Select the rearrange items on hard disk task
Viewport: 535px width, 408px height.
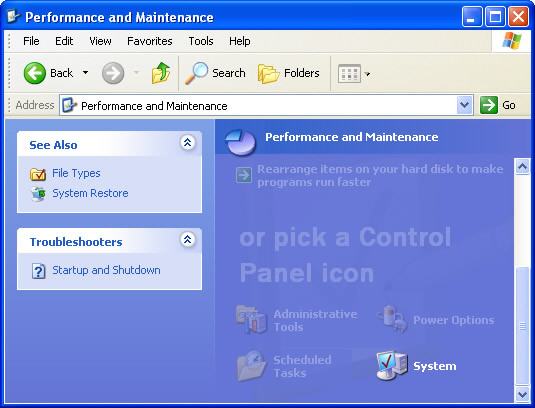tap(380, 175)
